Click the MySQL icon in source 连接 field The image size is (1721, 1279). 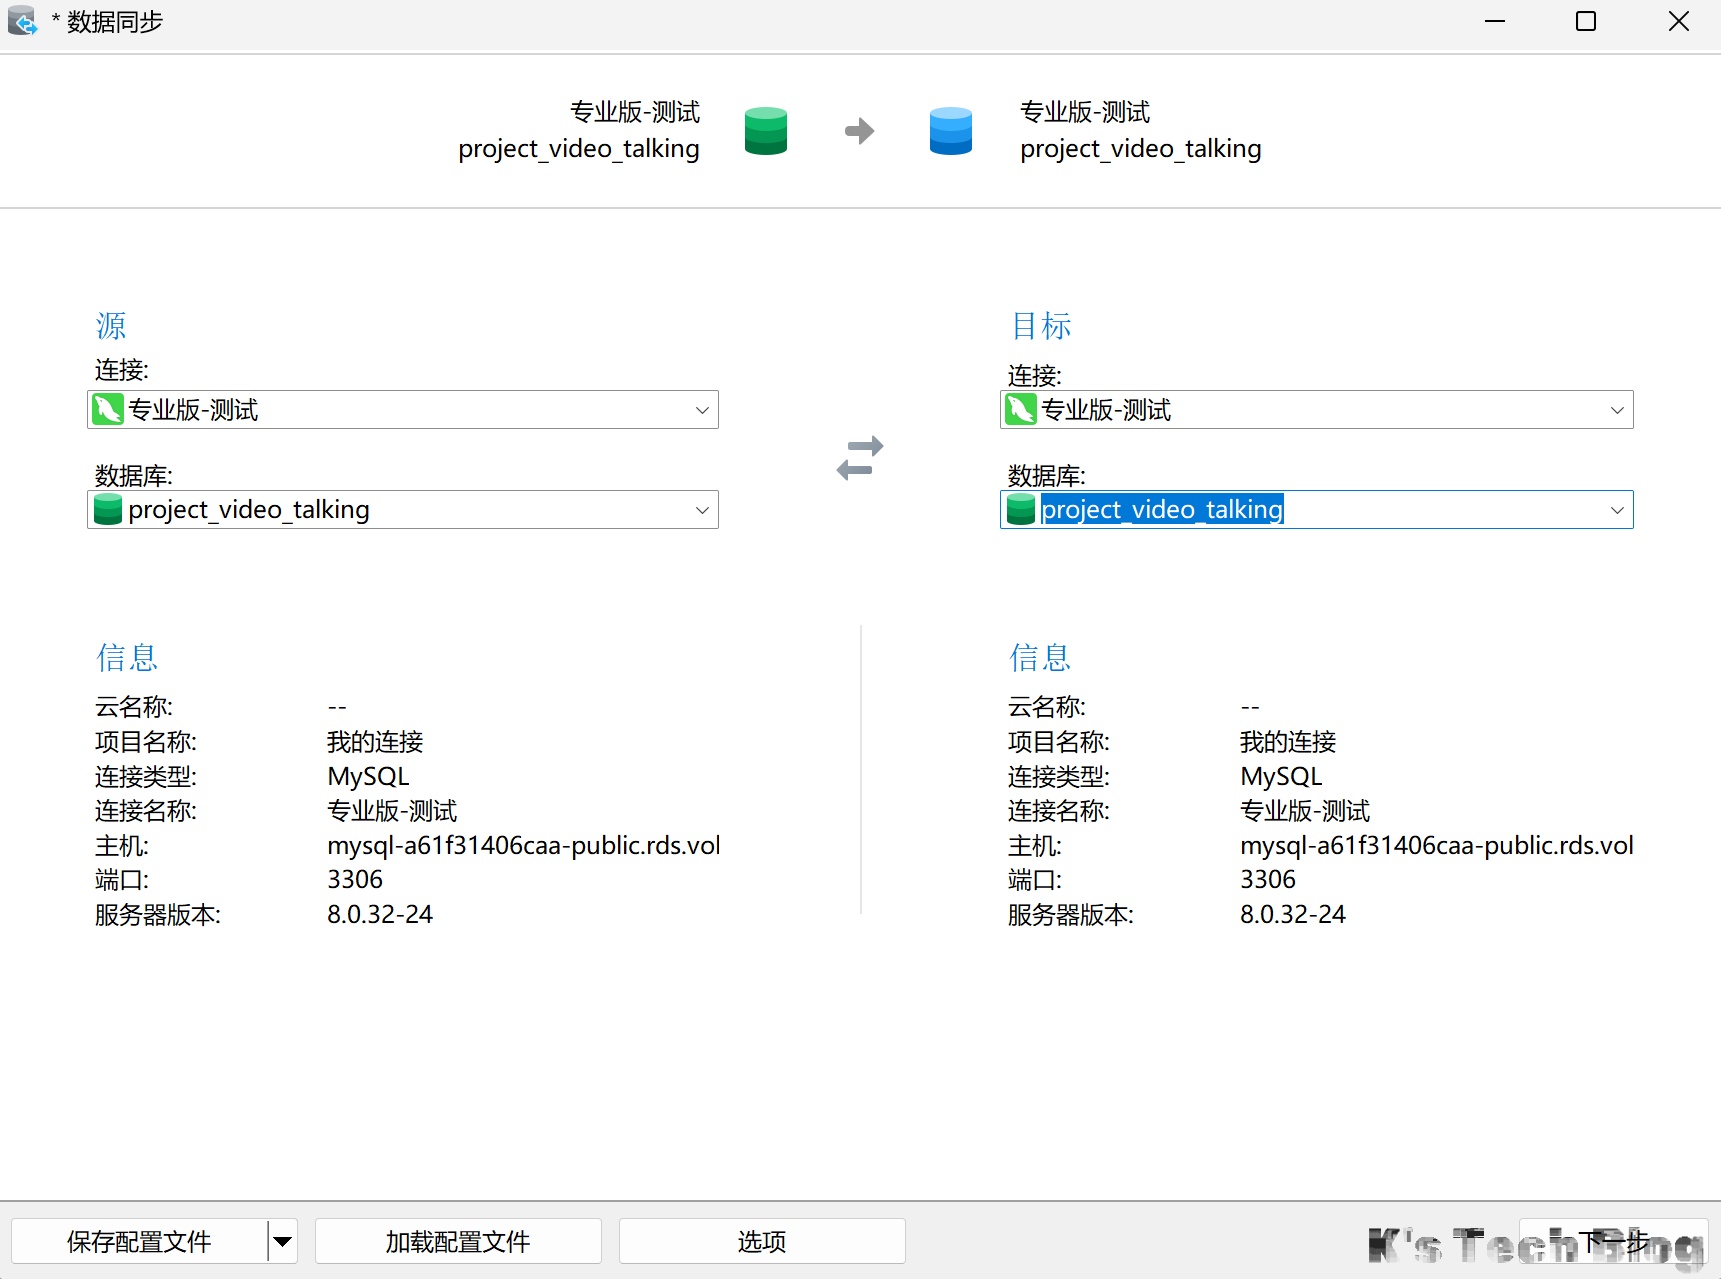[x=108, y=410]
